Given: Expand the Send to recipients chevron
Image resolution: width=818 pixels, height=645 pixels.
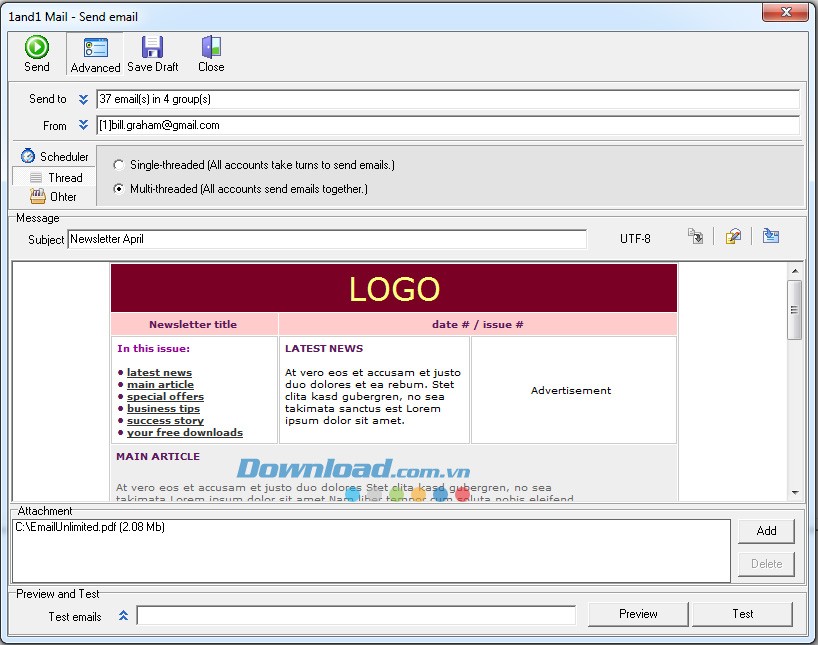Looking at the screenshot, I should click(x=84, y=99).
